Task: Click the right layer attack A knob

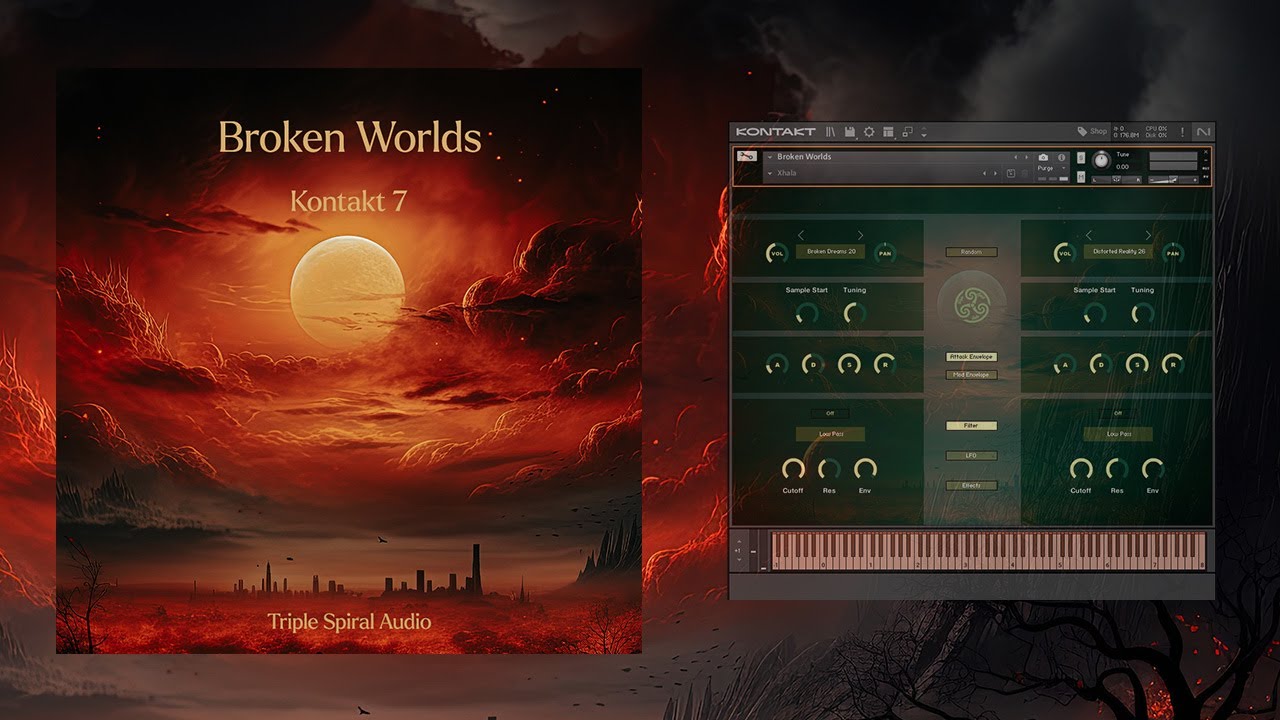Action: point(1065,365)
